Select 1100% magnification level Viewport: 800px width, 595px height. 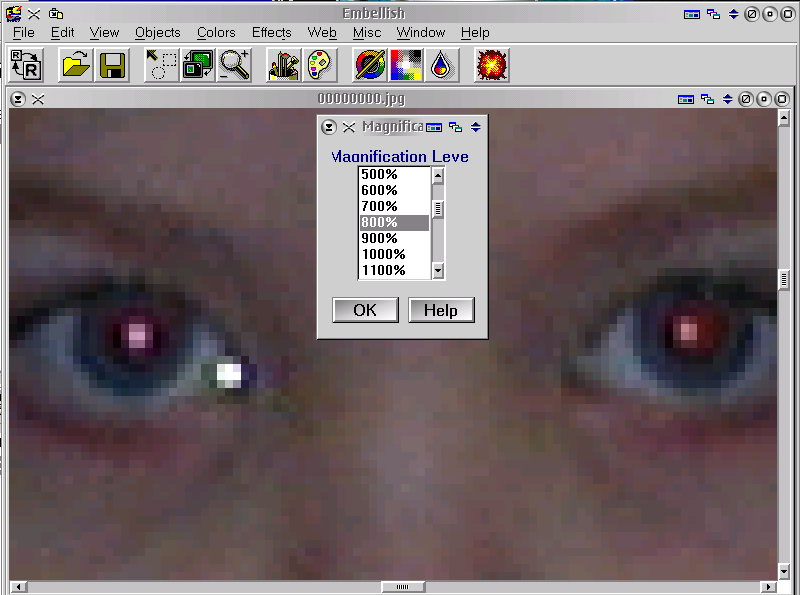(394, 270)
